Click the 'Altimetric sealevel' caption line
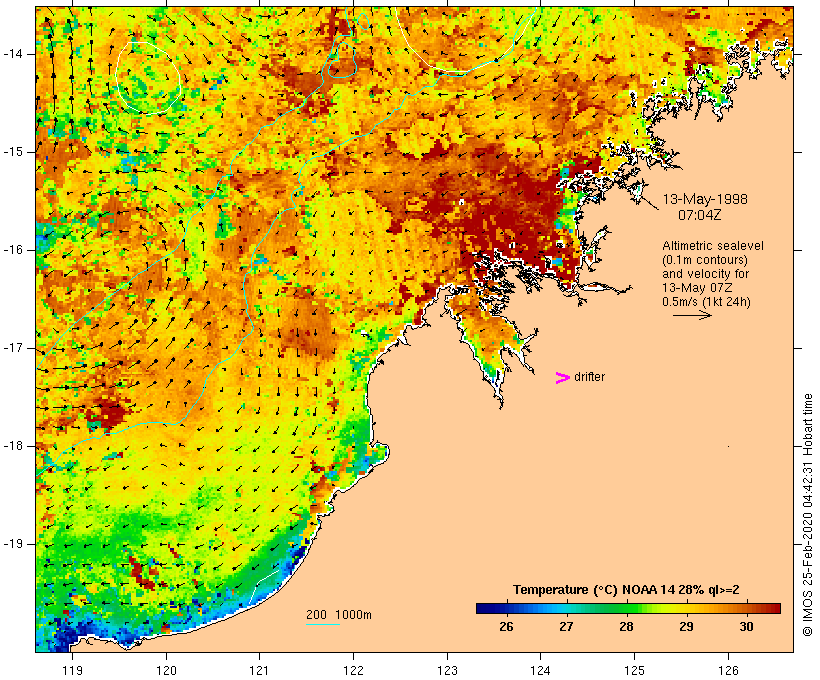The height and width of the screenshot is (680, 820). click(713, 245)
